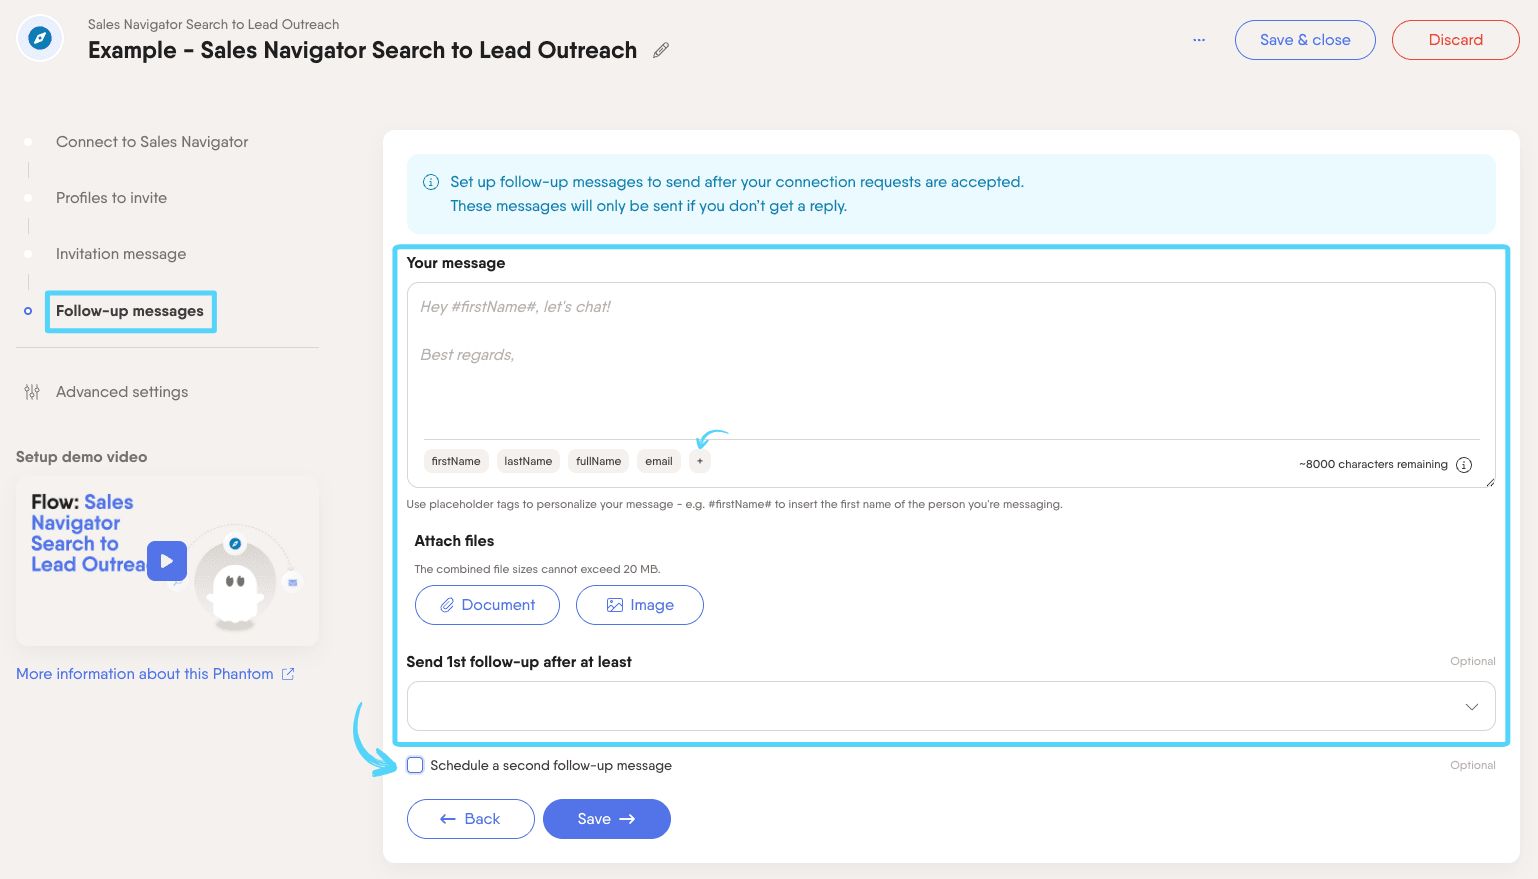Click the message box resize handle
Viewport: 1538px width, 879px height.
tap(1490, 482)
